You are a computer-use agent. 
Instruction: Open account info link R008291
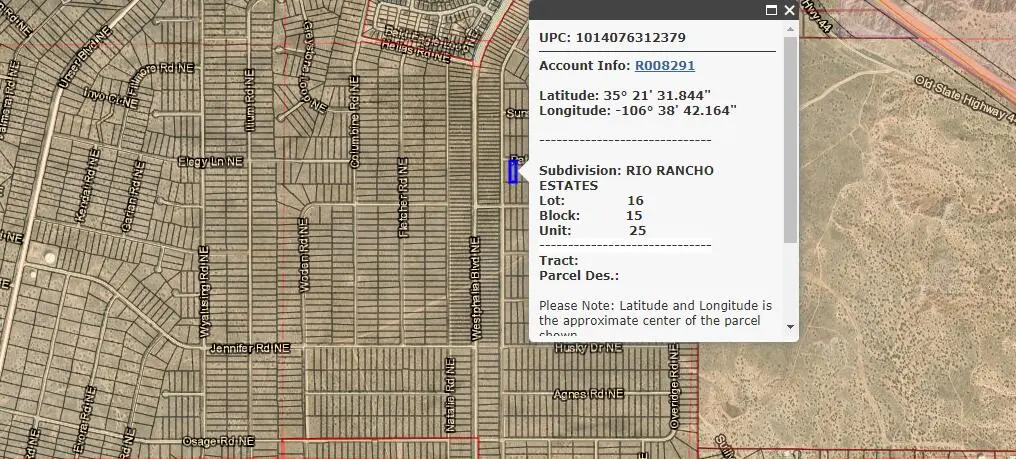click(664, 66)
